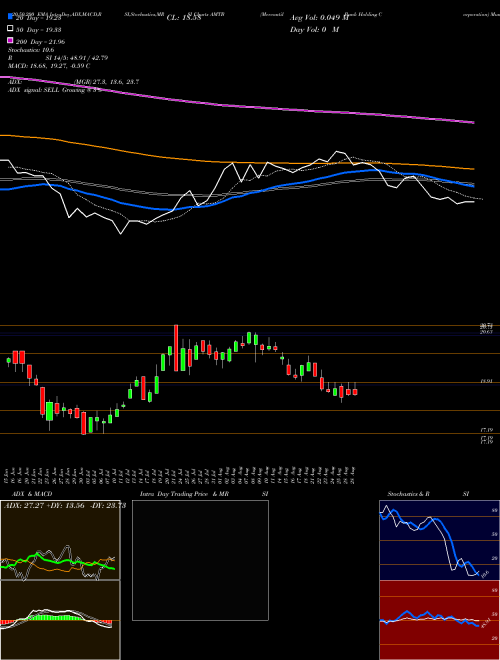Select the '200 Day = 21.96' legend text
The height and width of the screenshot is (660, 500).
tap(40, 42)
